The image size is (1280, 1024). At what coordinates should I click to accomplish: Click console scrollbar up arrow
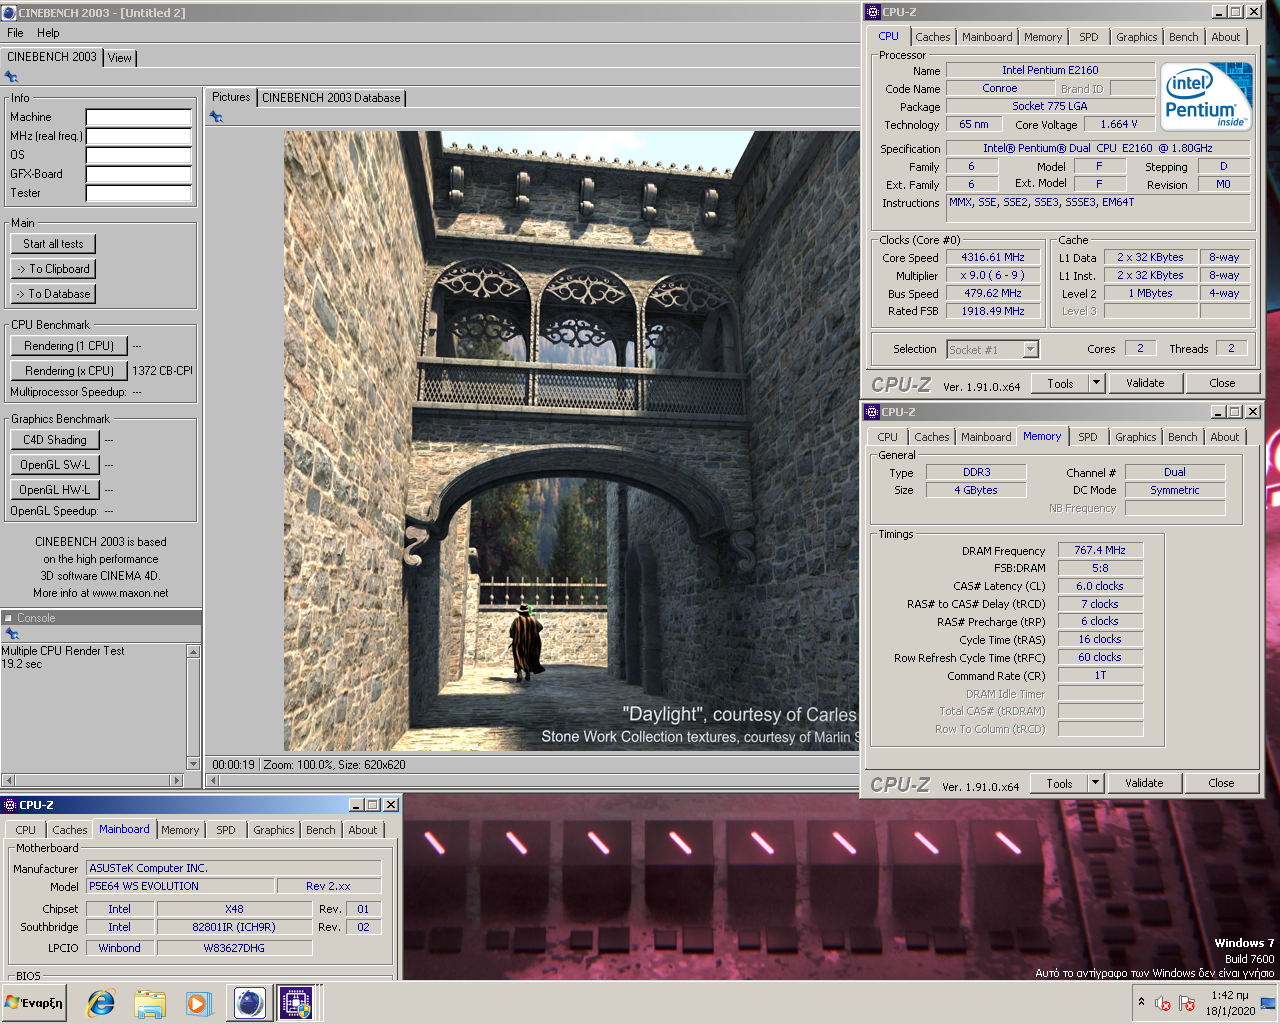[x=193, y=652]
